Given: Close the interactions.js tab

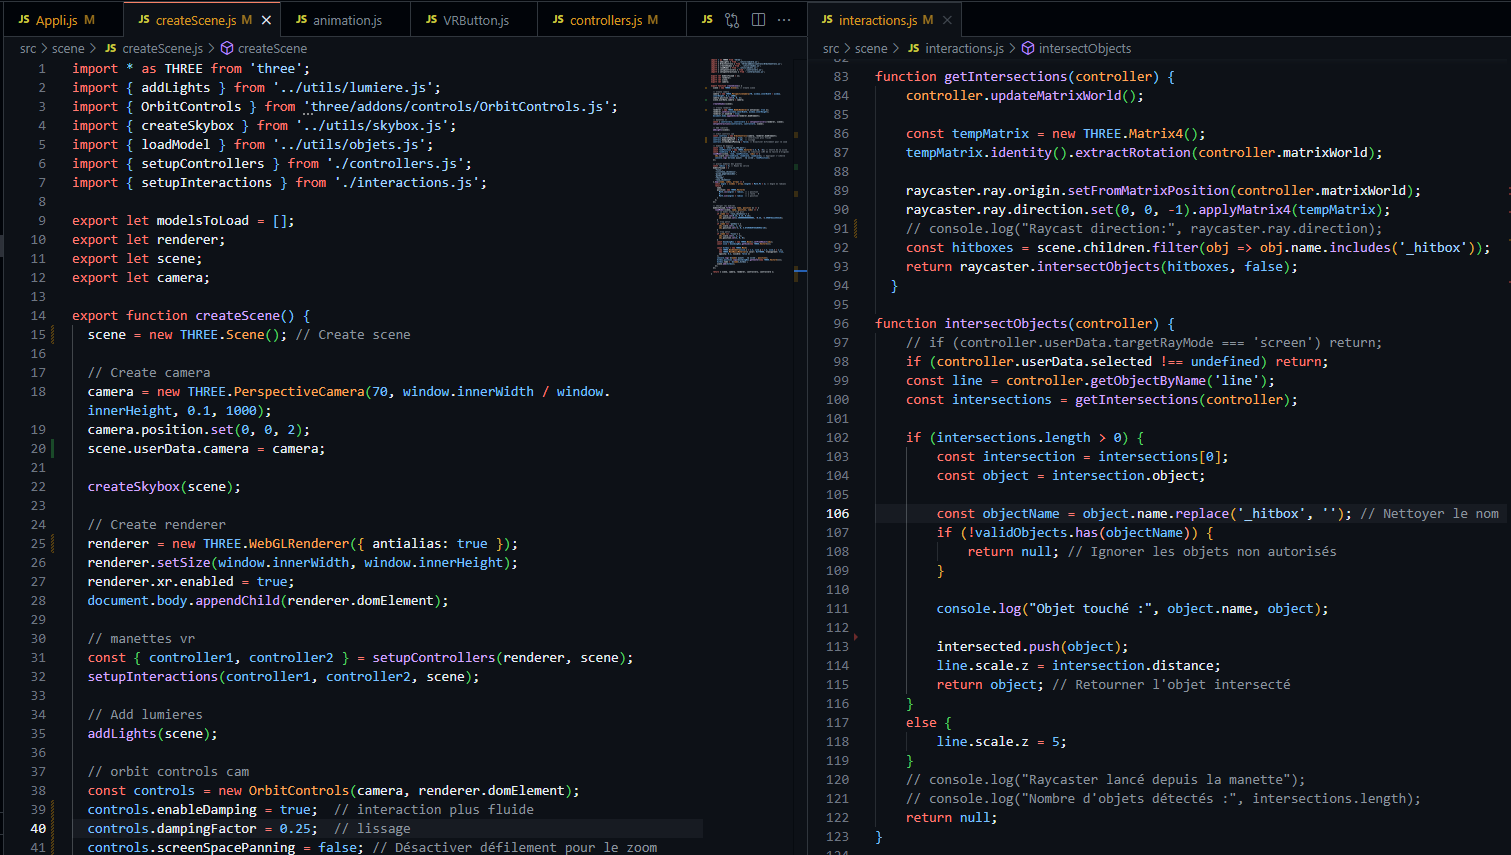Looking at the screenshot, I should point(947,20).
